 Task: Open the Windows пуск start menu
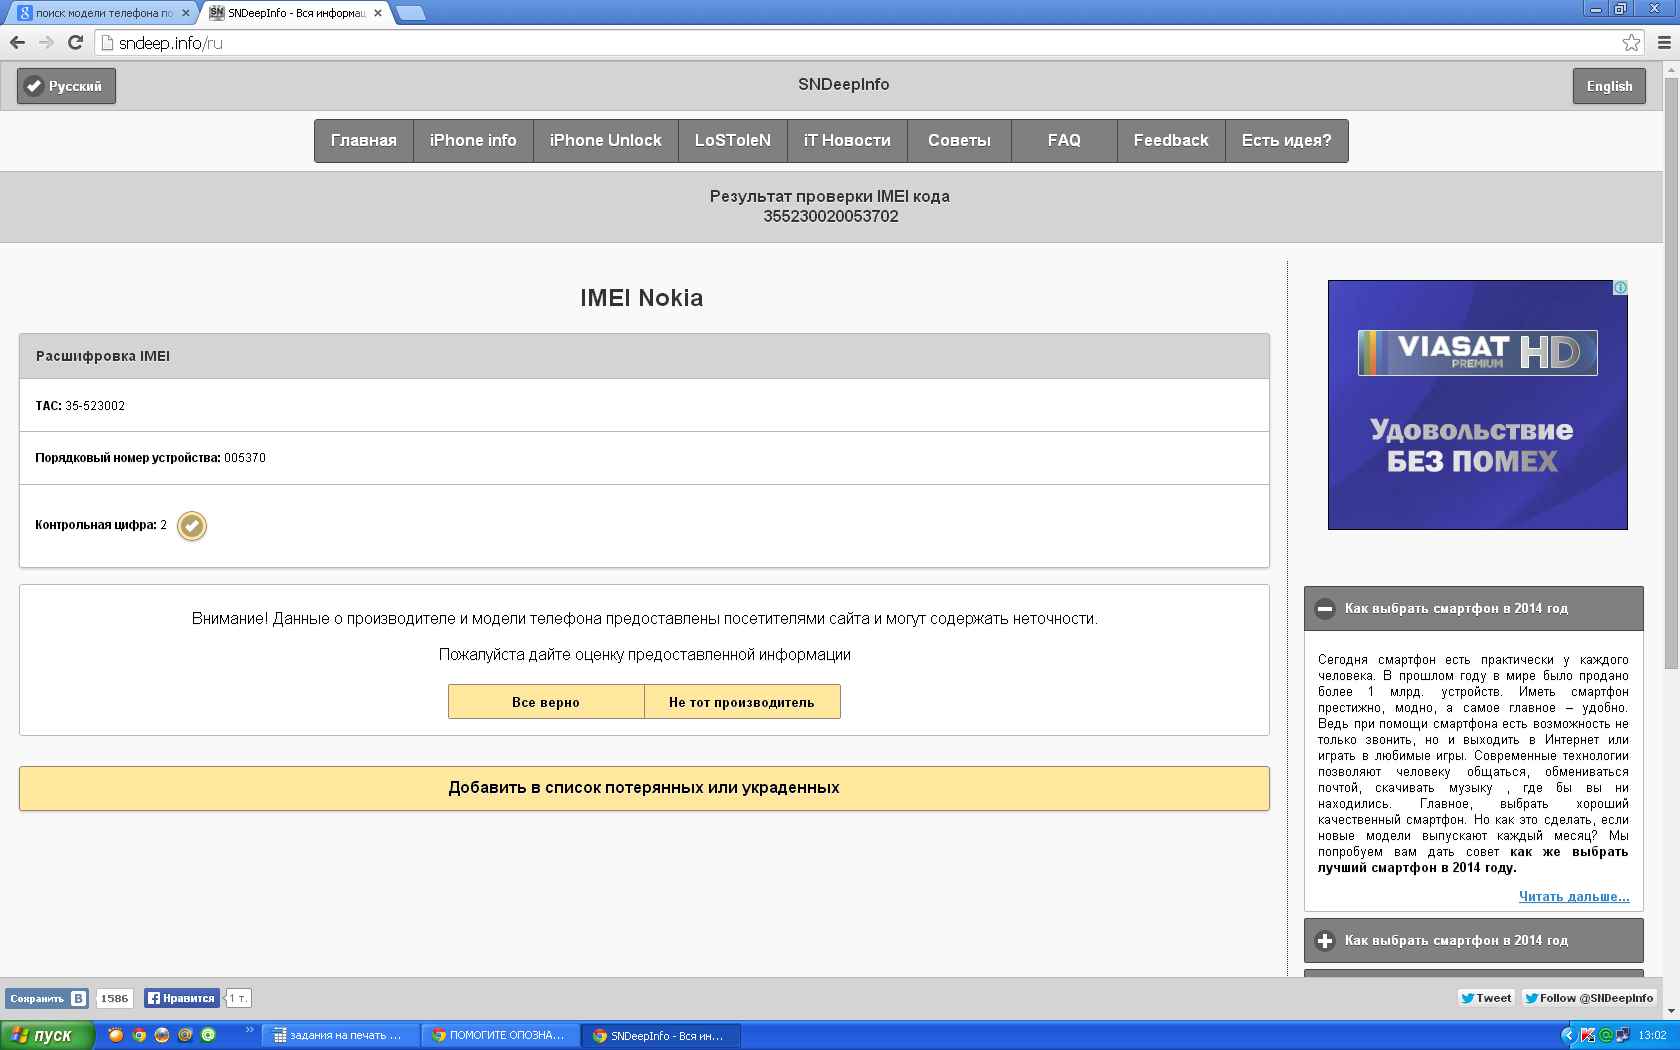pos(47,1035)
